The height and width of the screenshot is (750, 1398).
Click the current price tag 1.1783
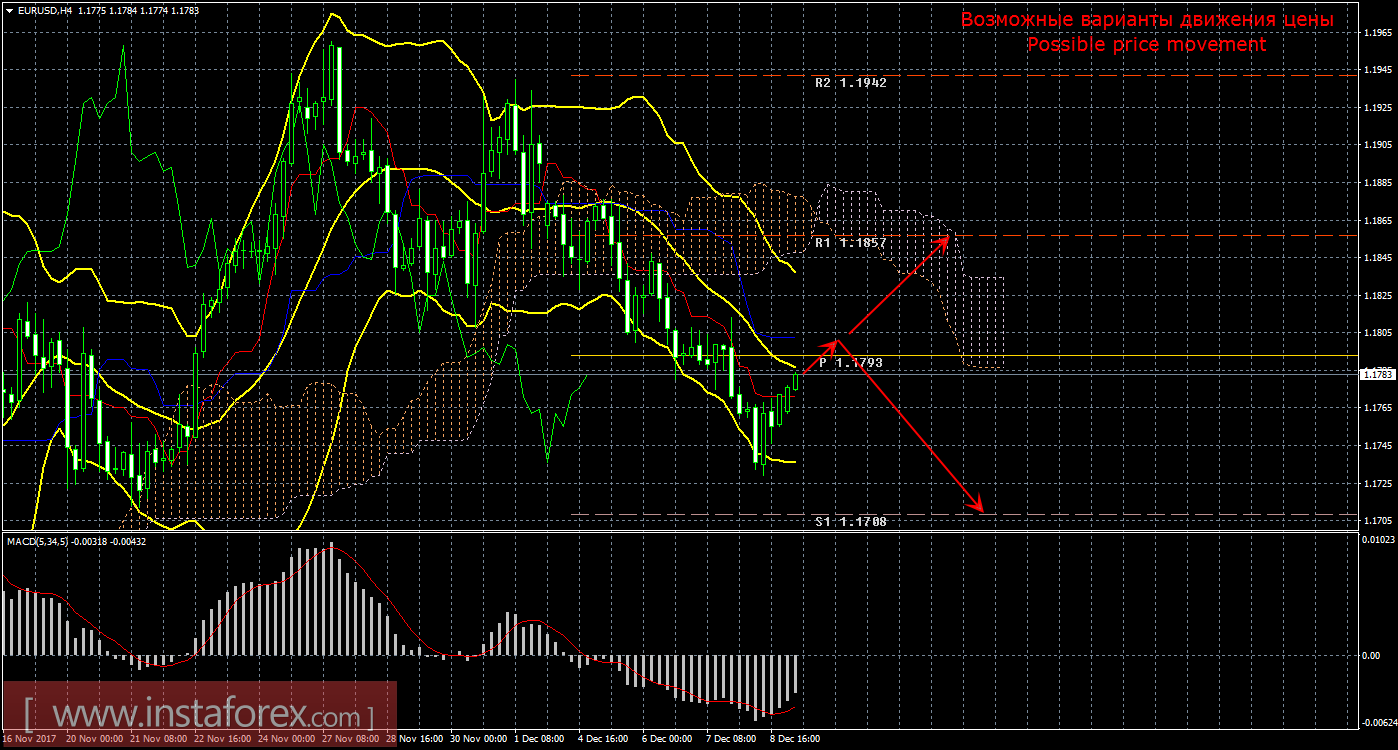pos(1377,374)
